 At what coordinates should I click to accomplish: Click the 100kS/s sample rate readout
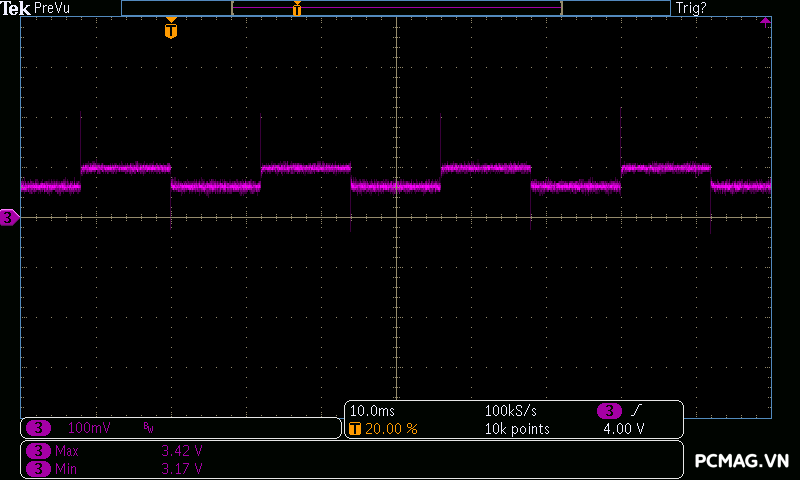(513, 411)
